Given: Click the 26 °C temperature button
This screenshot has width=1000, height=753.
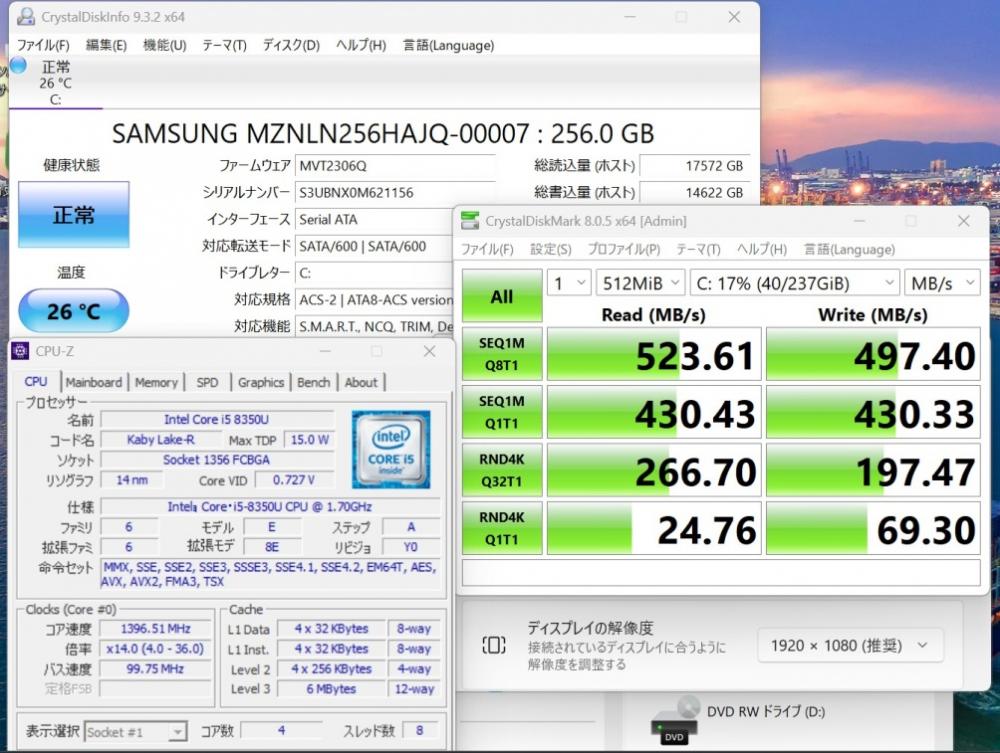Looking at the screenshot, I should 74,311.
